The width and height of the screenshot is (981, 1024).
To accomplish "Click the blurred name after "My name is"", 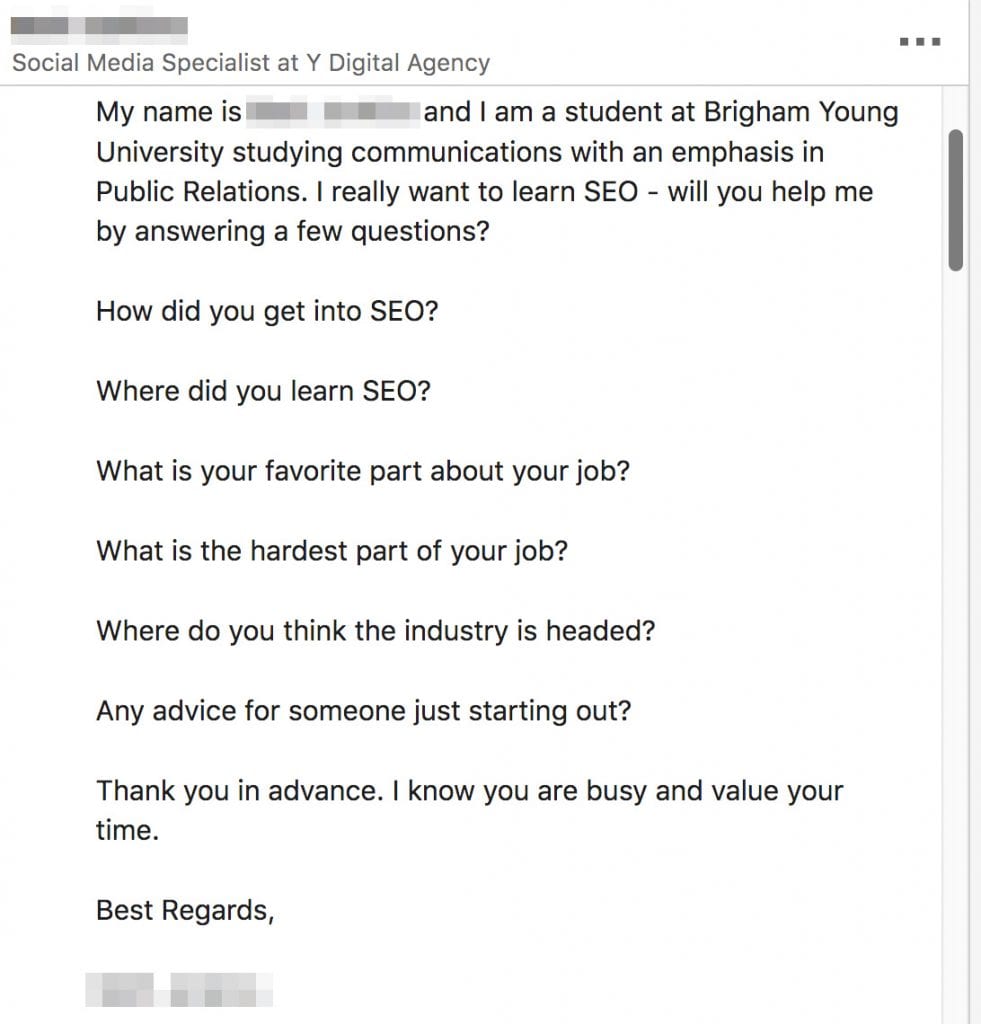I will click(332, 112).
